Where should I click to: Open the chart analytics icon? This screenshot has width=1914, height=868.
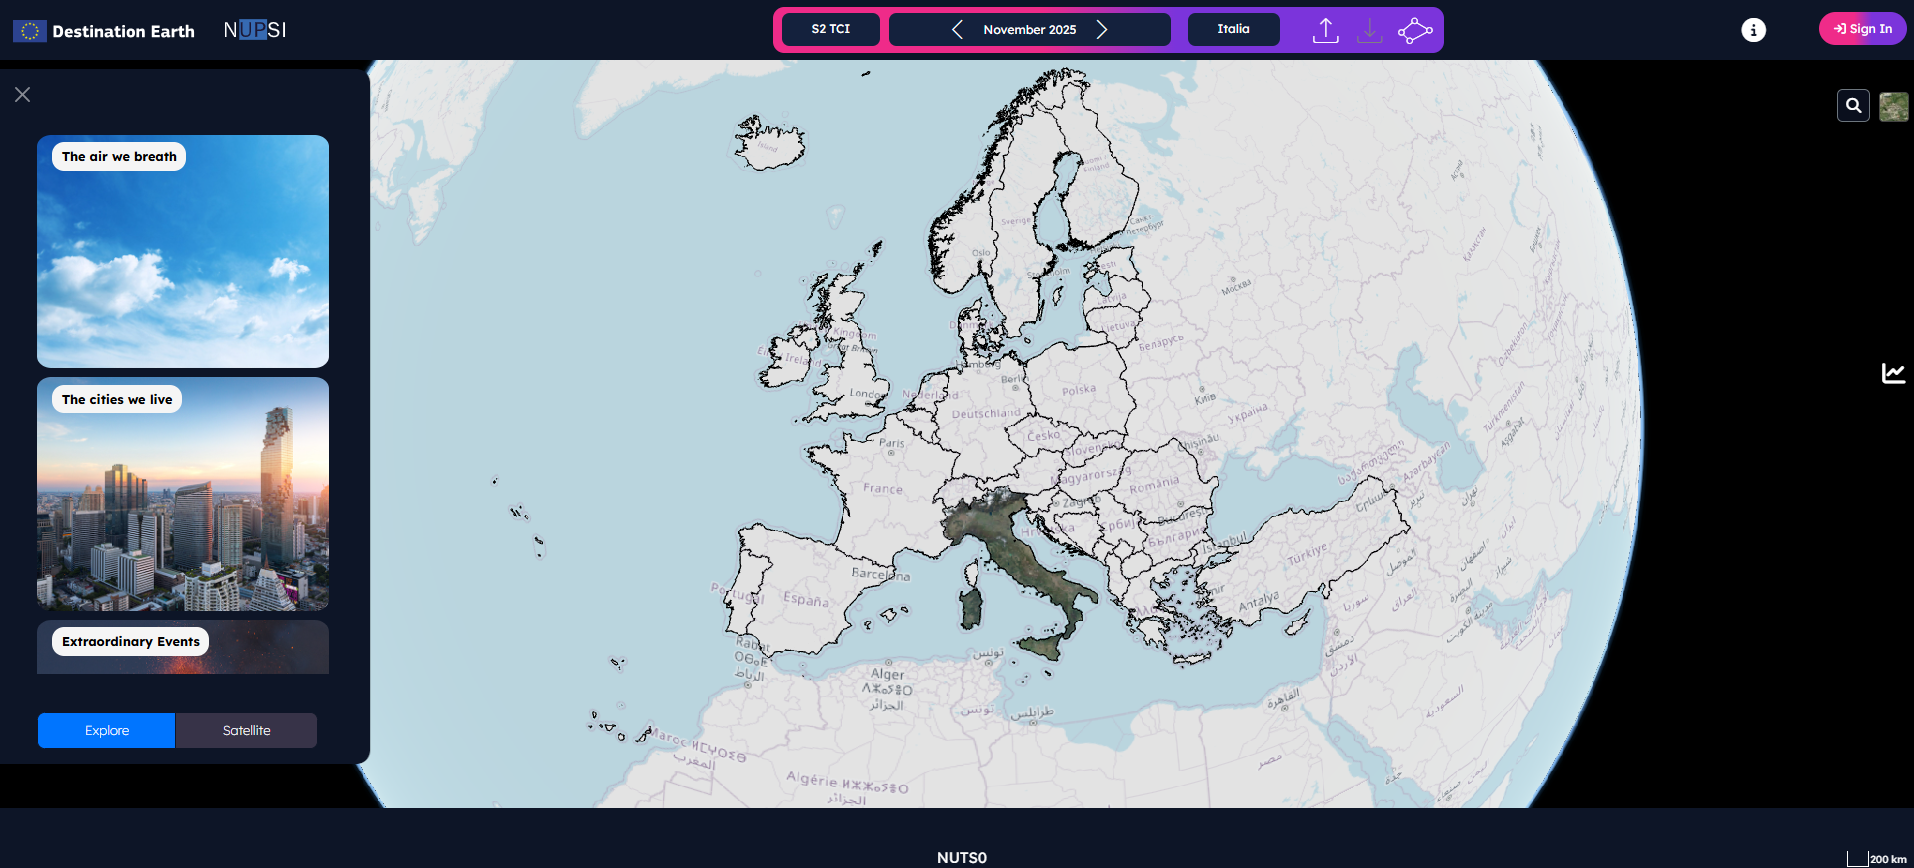click(x=1893, y=373)
